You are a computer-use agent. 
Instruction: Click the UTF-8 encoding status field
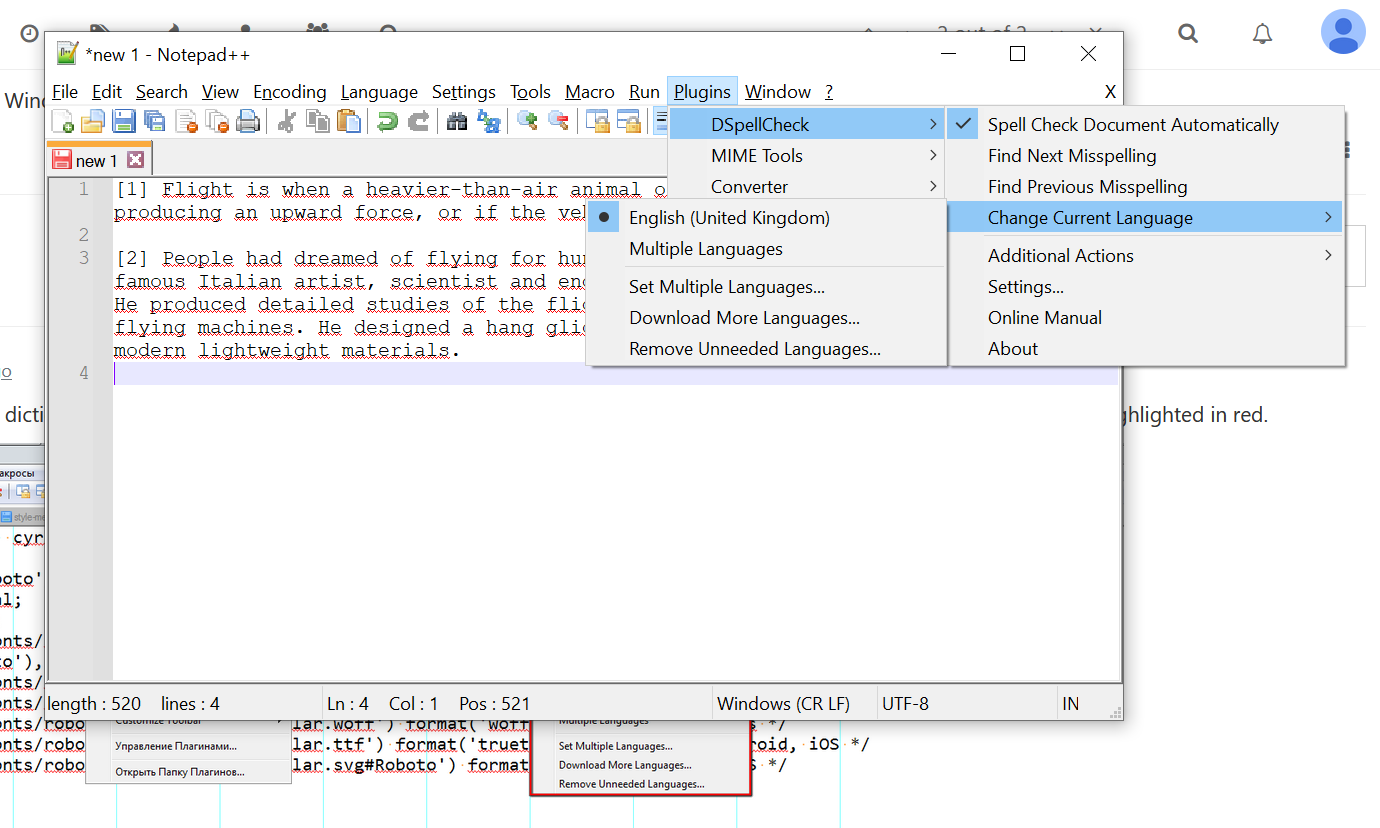pyautogui.click(x=966, y=704)
